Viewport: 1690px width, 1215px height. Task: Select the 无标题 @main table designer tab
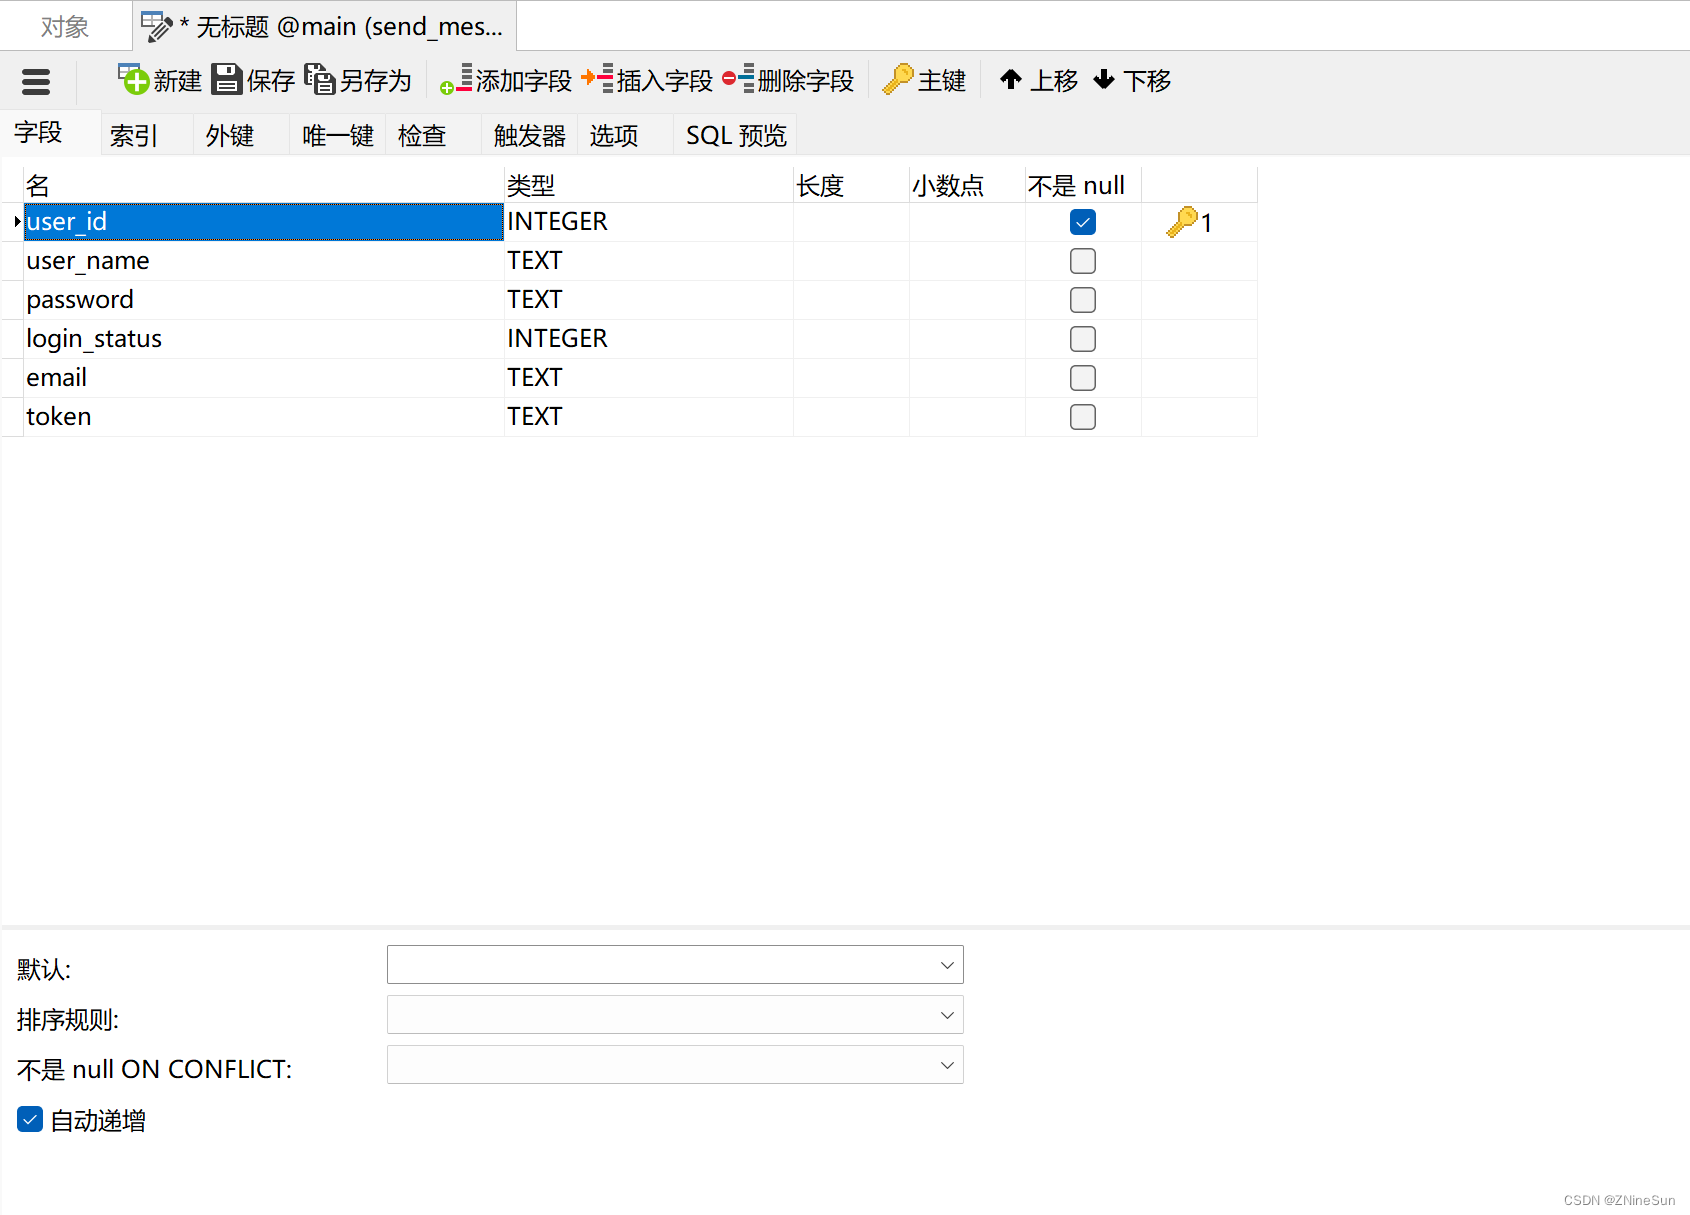[325, 27]
